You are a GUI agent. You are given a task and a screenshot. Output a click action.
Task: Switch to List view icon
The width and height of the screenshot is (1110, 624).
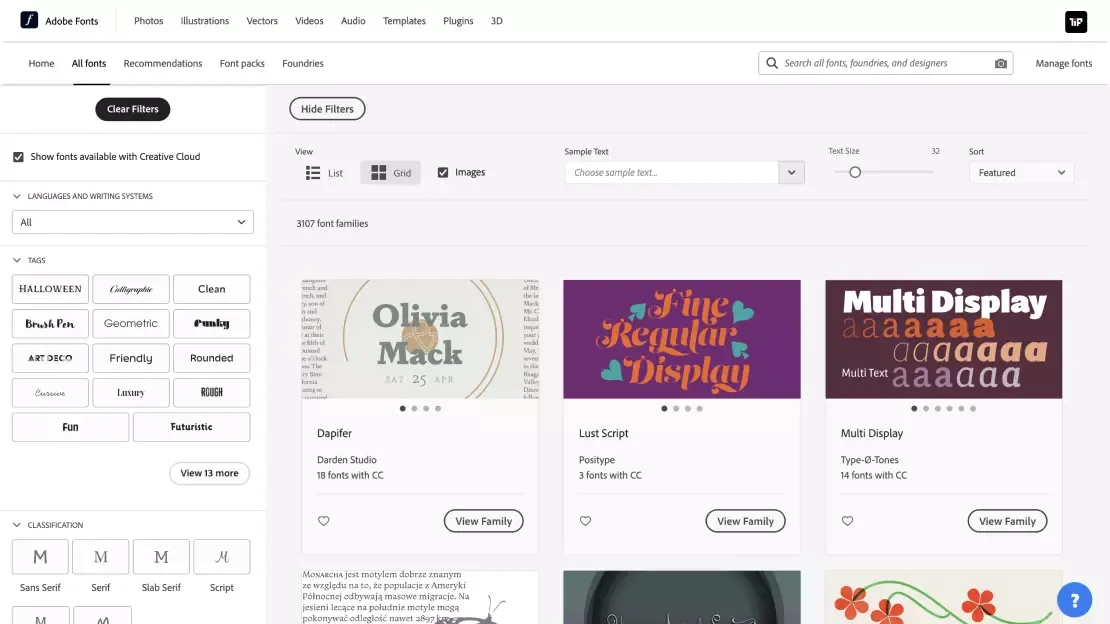(x=313, y=173)
